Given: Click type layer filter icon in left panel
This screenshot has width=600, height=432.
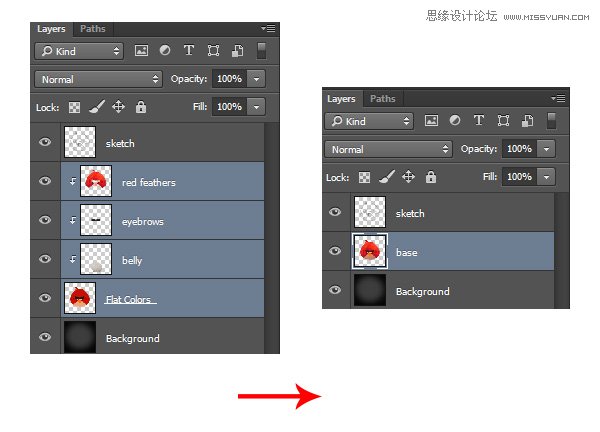Looking at the screenshot, I should pyautogui.click(x=189, y=51).
